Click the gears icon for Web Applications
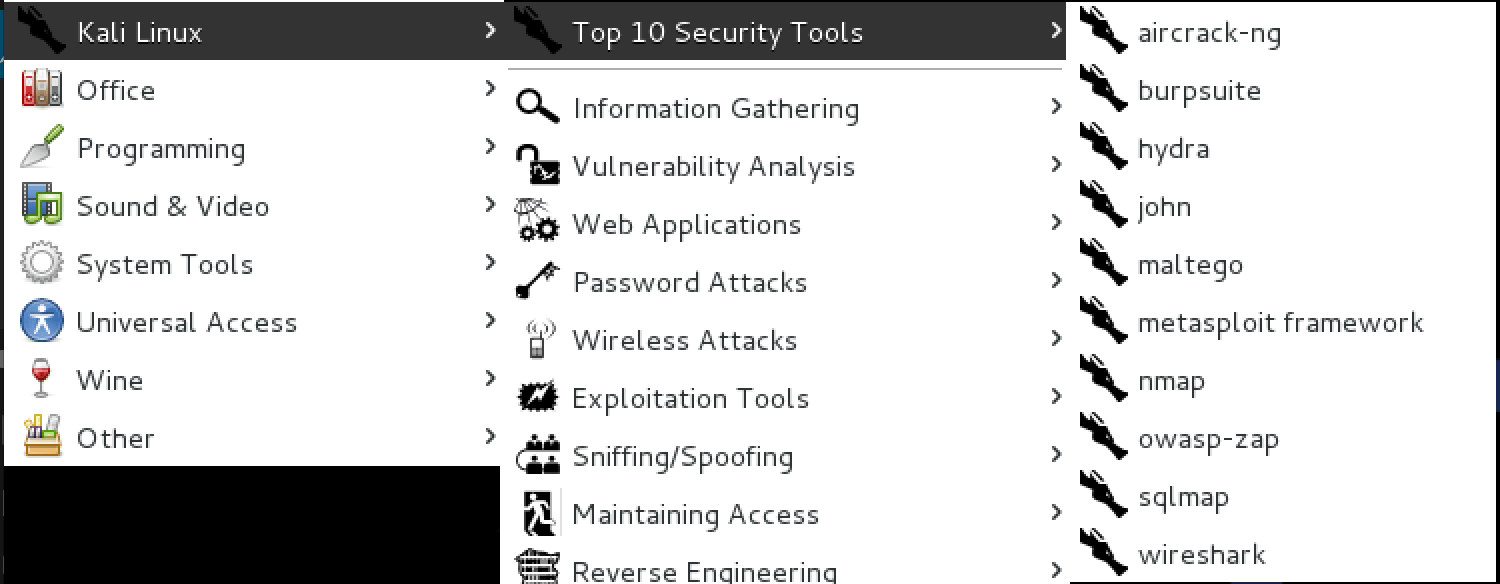The image size is (1500, 584). point(538,223)
